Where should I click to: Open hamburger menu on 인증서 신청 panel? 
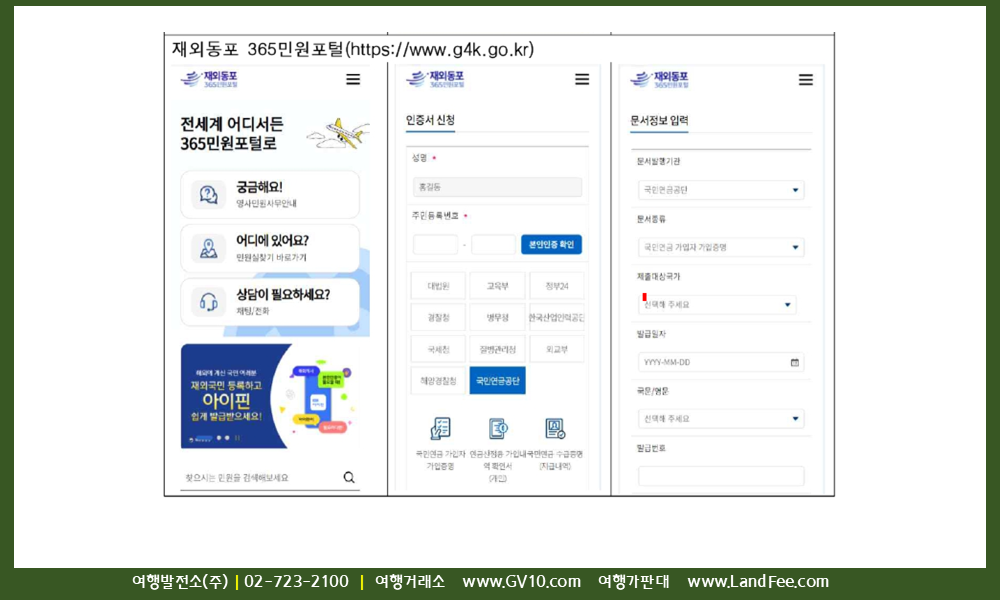click(x=582, y=80)
